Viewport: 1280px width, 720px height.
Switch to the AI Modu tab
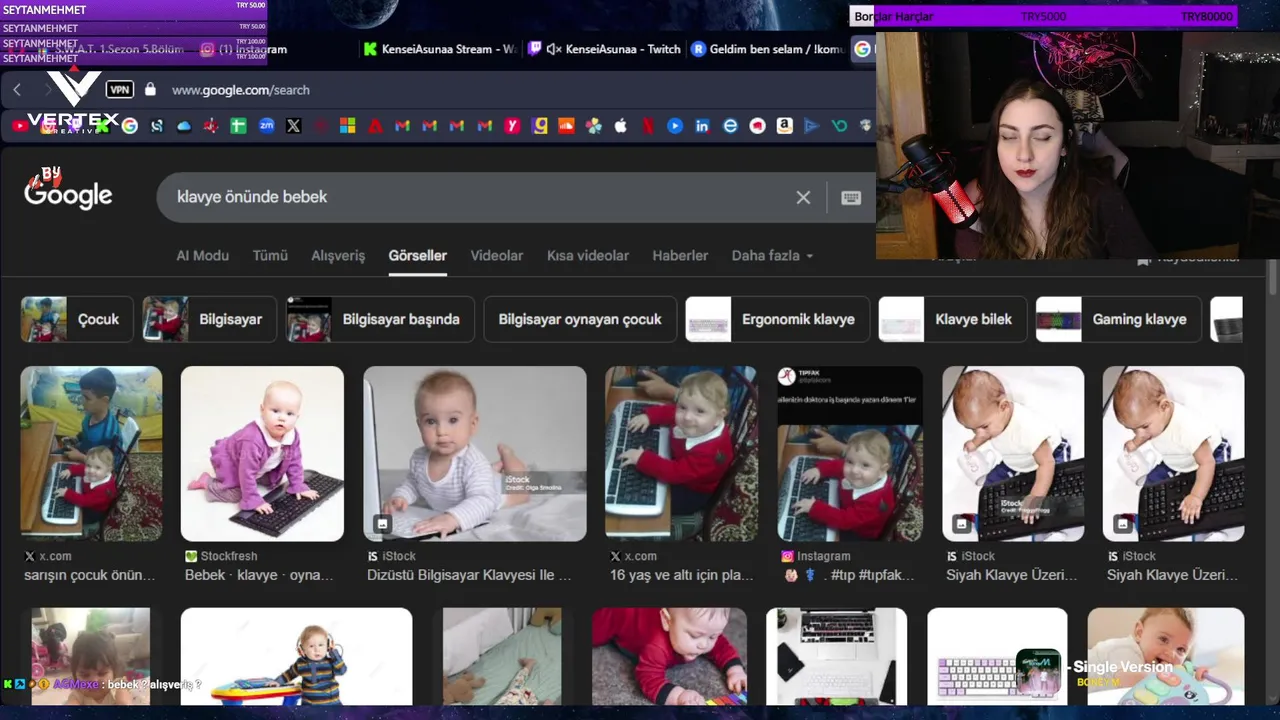[x=203, y=256]
